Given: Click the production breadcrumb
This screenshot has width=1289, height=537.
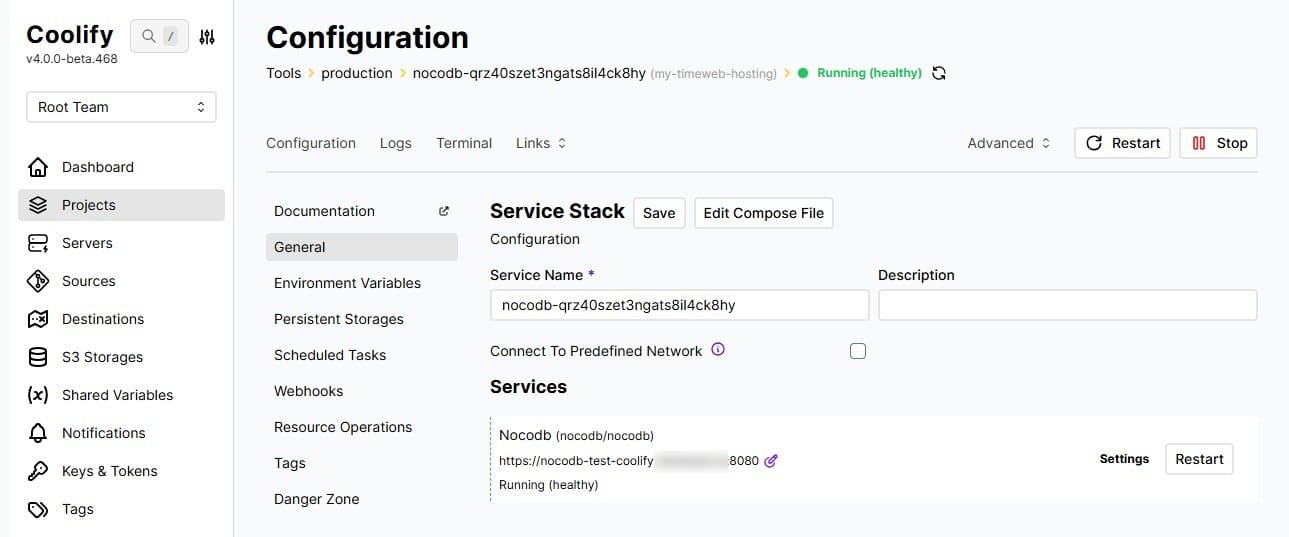Looking at the screenshot, I should (x=357, y=73).
